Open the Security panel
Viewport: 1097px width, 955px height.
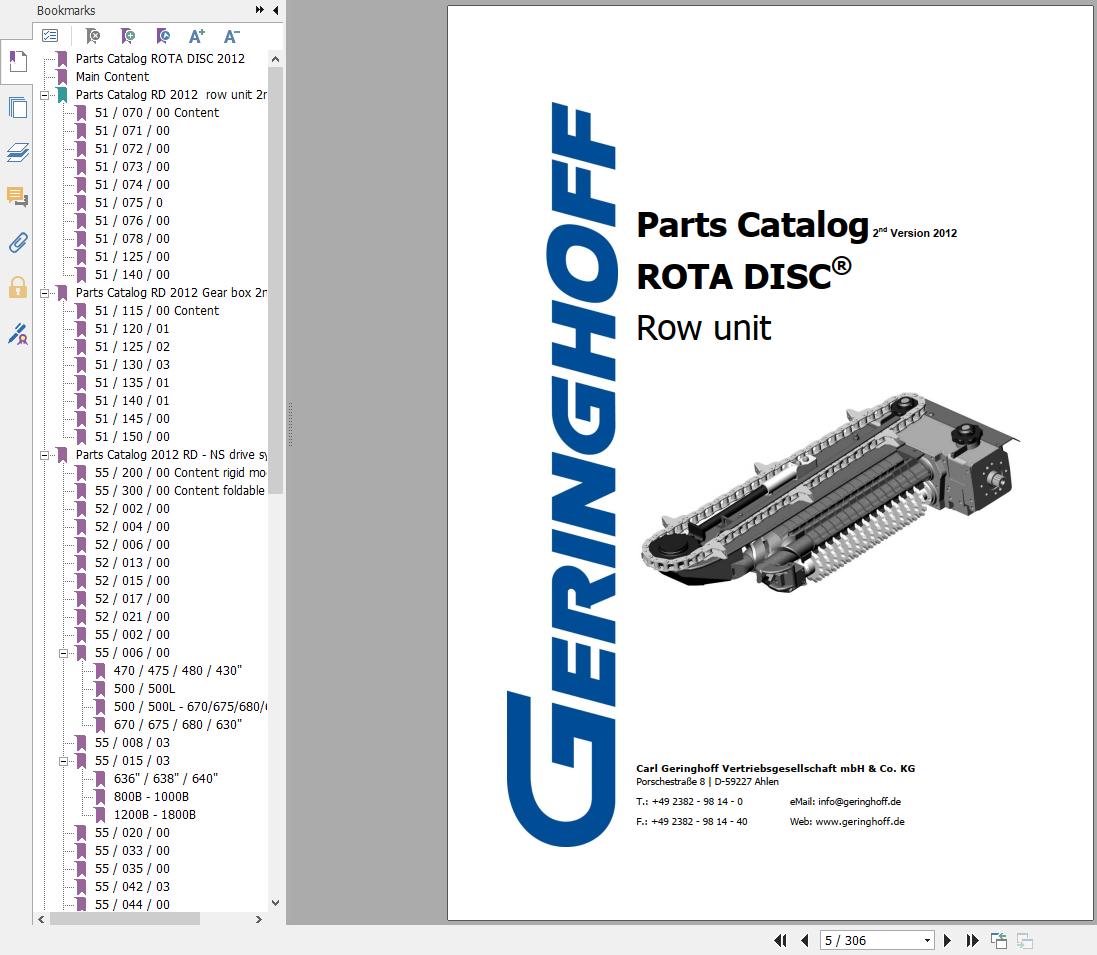click(17, 287)
